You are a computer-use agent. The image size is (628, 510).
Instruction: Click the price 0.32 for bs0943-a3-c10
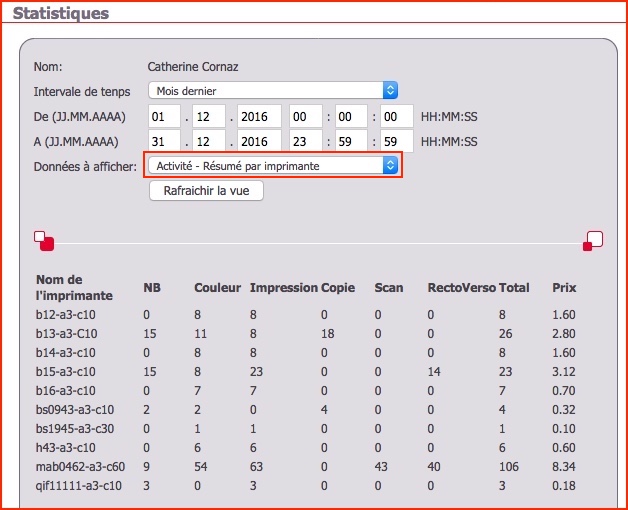click(x=564, y=409)
